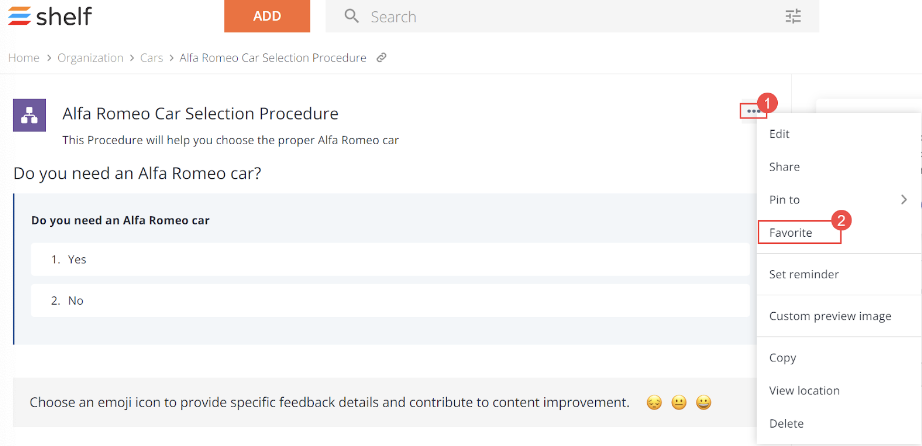Copy link icon next to breadcrumb
This screenshot has height=446, width=922.
coord(381,58)
